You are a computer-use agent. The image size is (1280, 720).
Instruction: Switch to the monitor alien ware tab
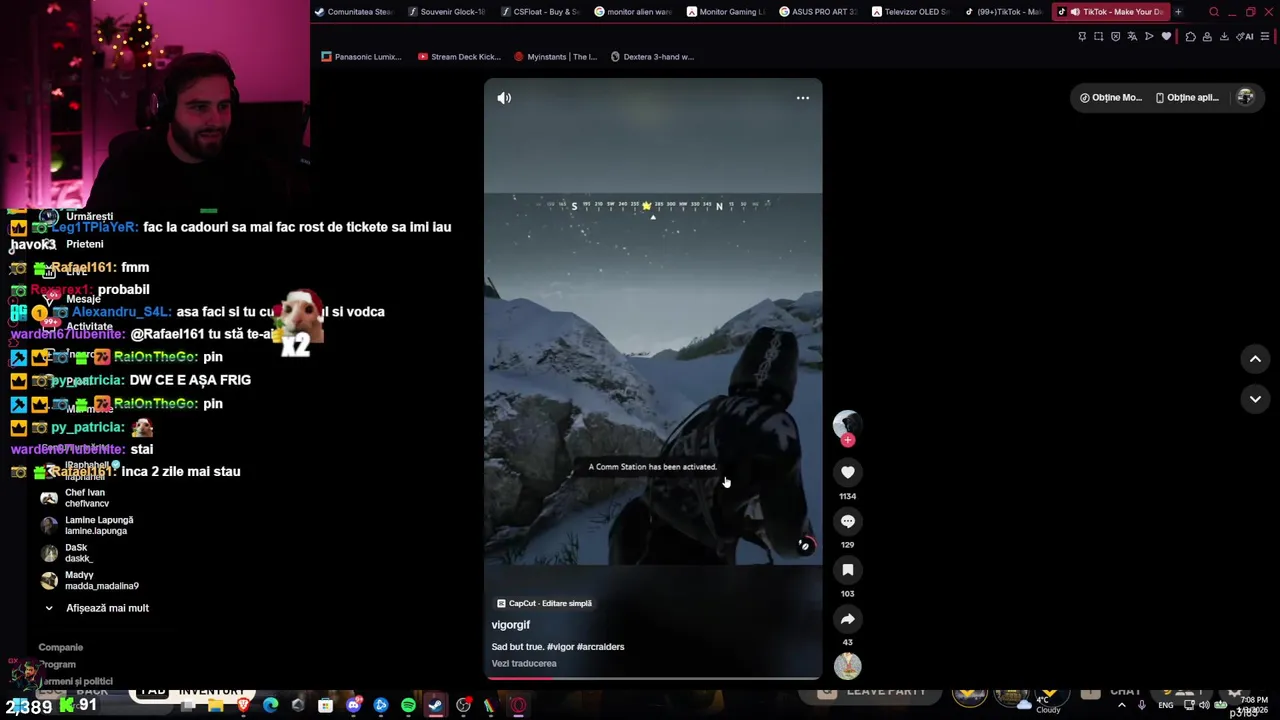[632, 12]
